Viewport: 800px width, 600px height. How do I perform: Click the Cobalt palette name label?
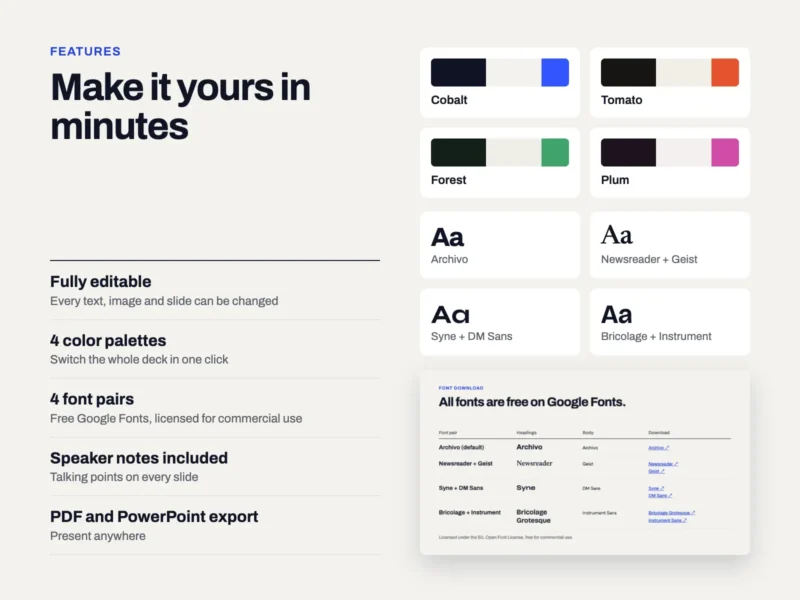449,100
